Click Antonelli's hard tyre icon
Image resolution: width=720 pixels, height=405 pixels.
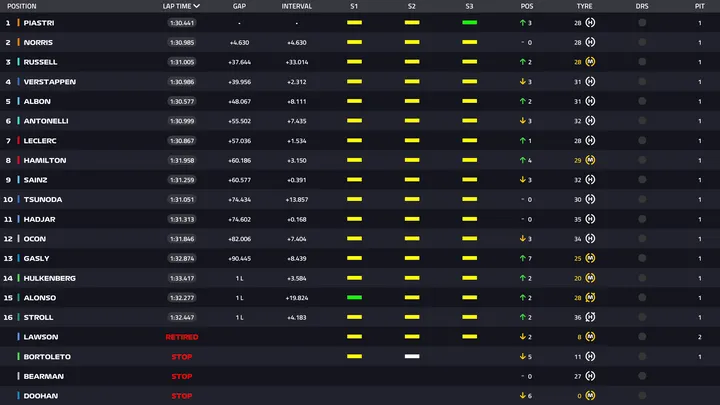point(590,121)
